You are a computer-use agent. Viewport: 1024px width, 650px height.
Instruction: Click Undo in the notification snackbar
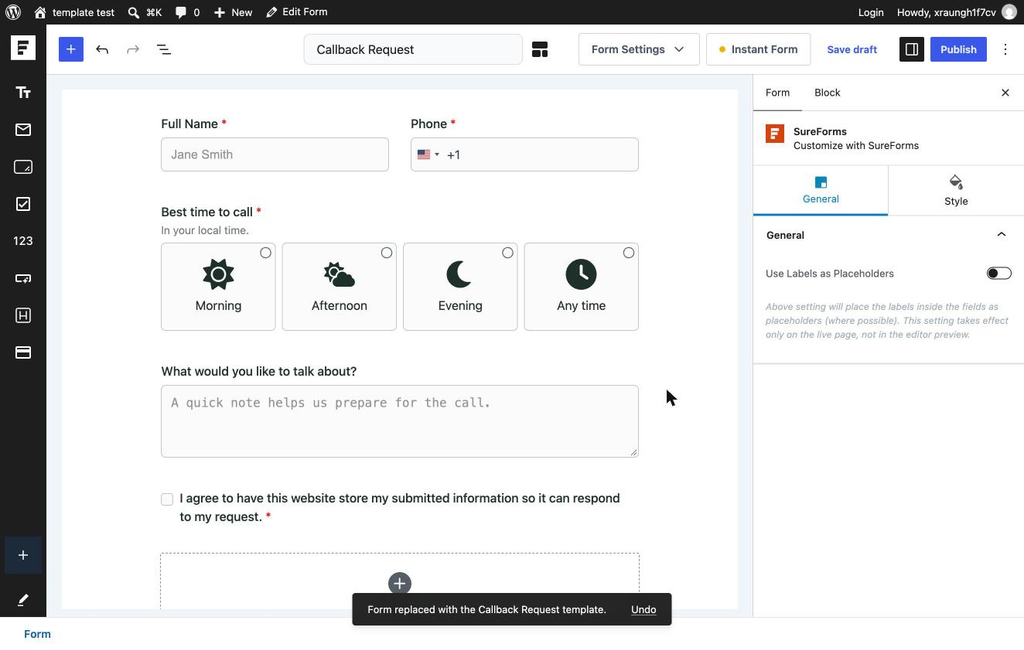643,609
